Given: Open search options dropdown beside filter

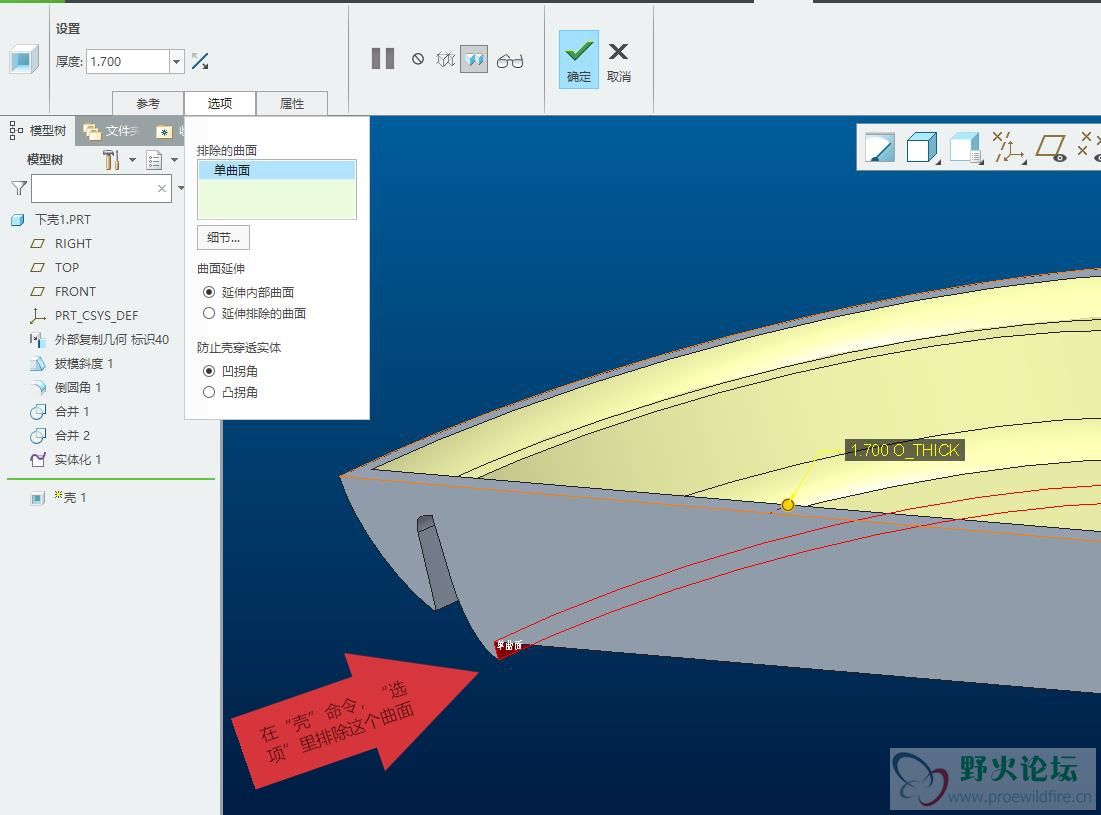Looking at the screenshot, I should (181, 188).
